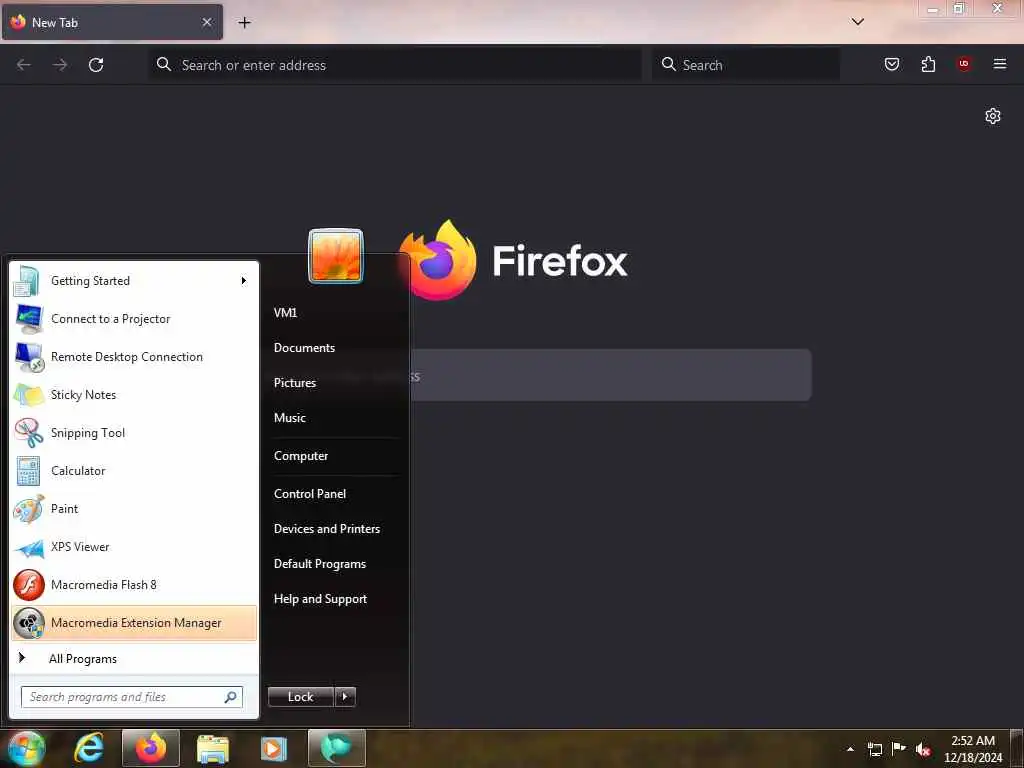
Task: Launch Windows Media Player from taskbar
Action: 274,749
